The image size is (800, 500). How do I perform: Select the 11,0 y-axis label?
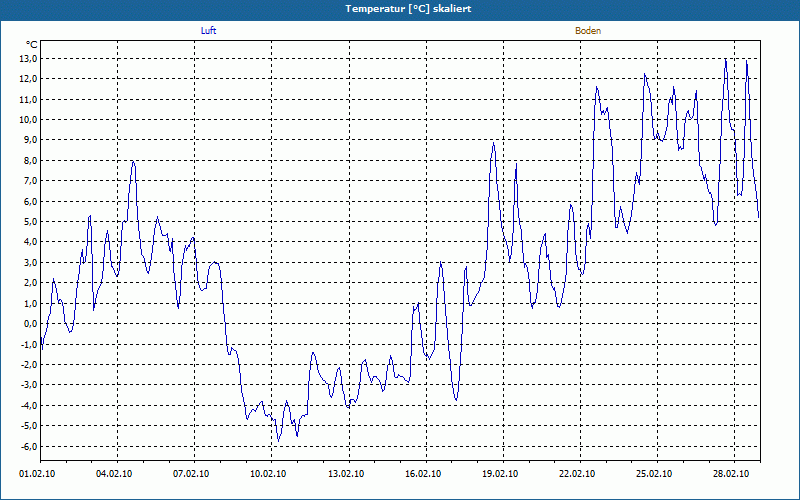(28, 99)
